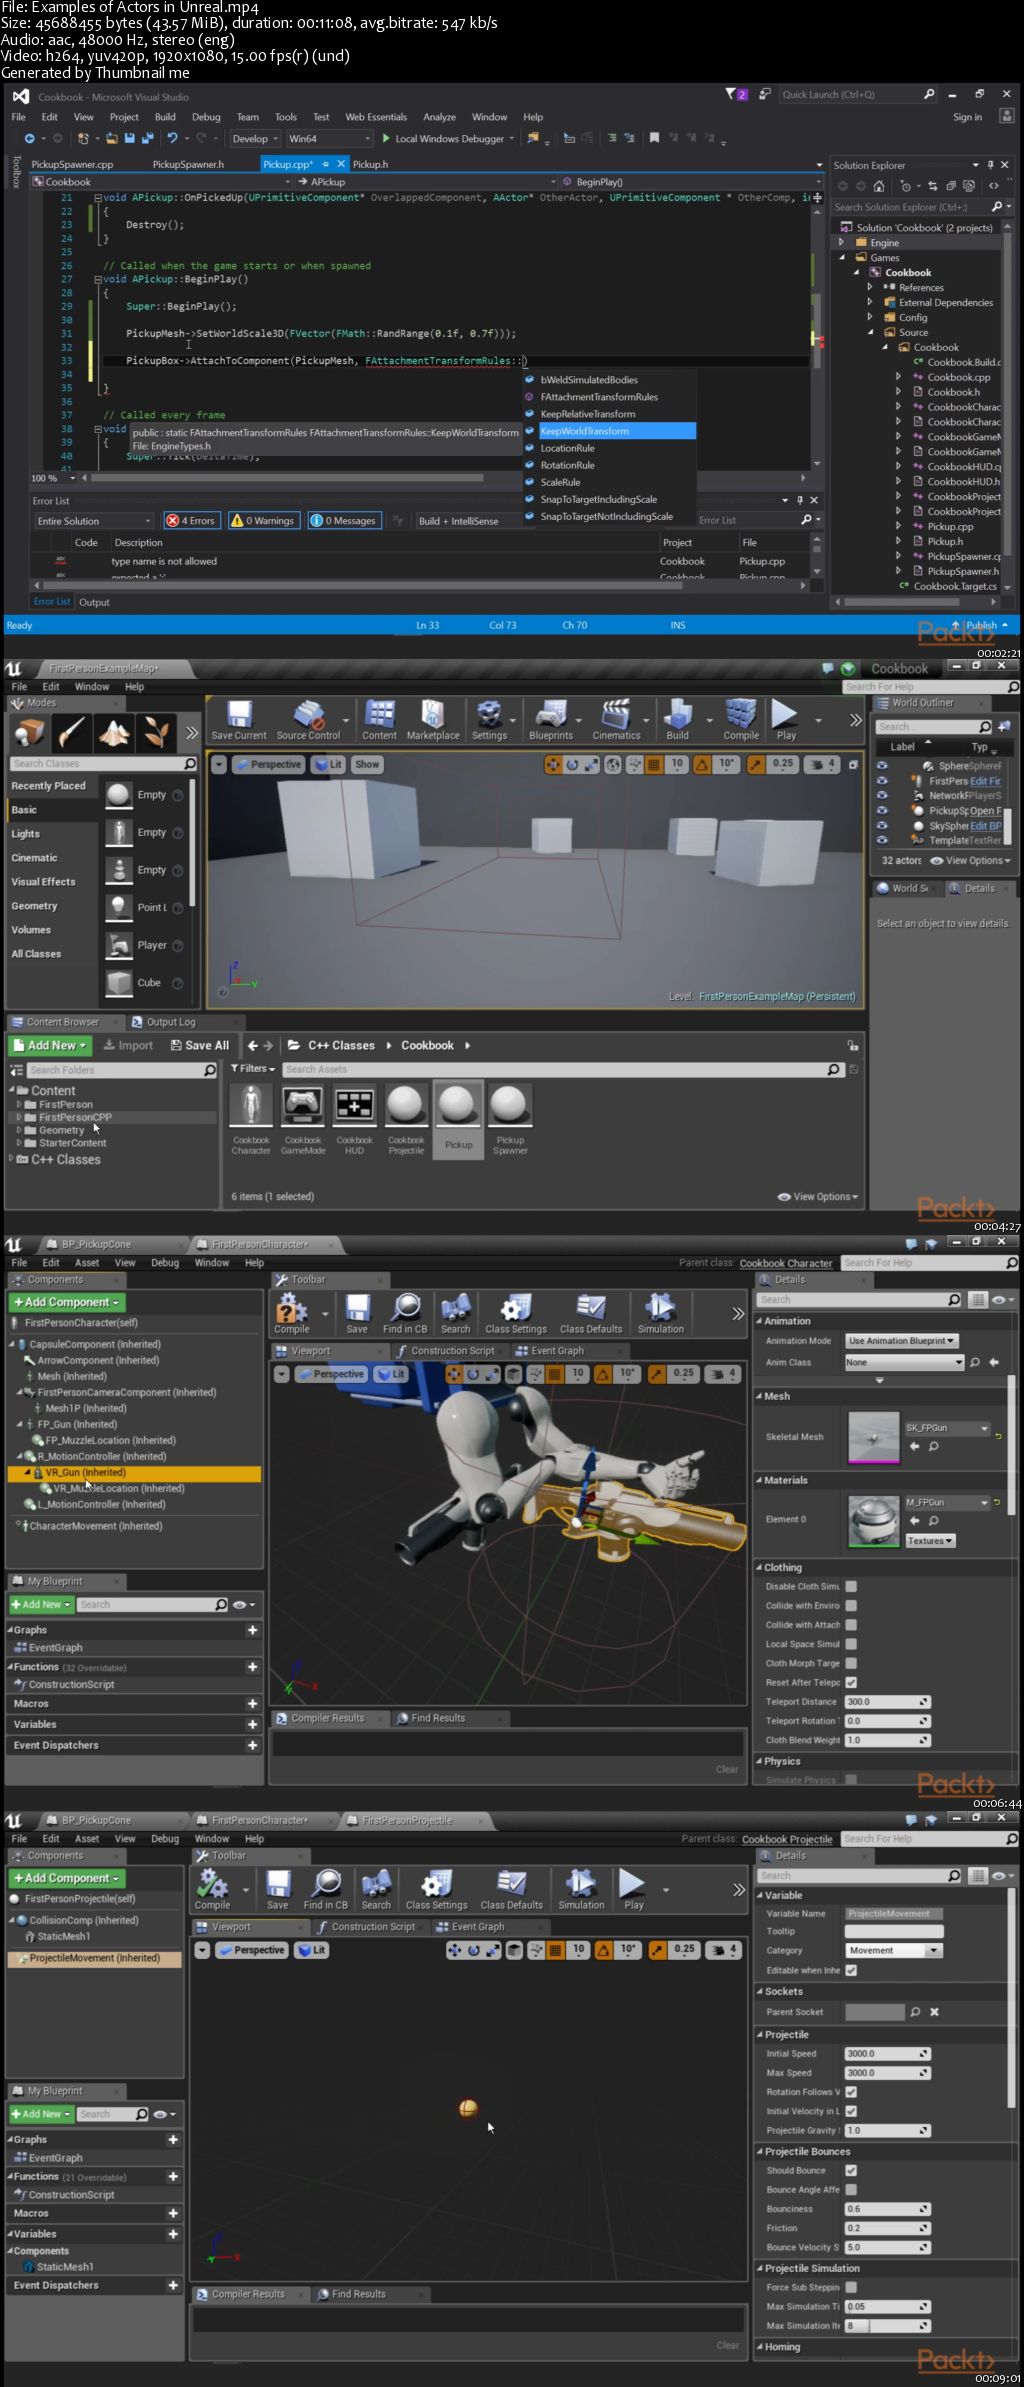
Task: Toggle Rotation Follows Velocity checkbox
Action: pos(851,2091)
